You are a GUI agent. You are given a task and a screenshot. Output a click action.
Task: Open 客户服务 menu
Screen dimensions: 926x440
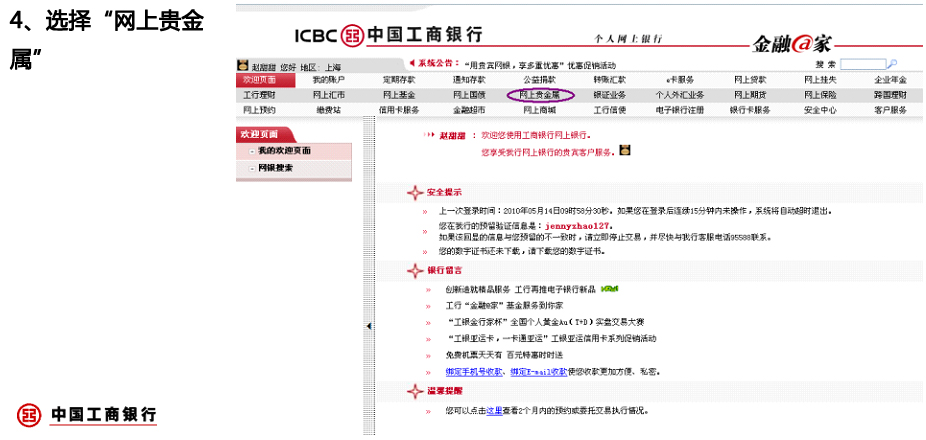(x=890, y=110)
